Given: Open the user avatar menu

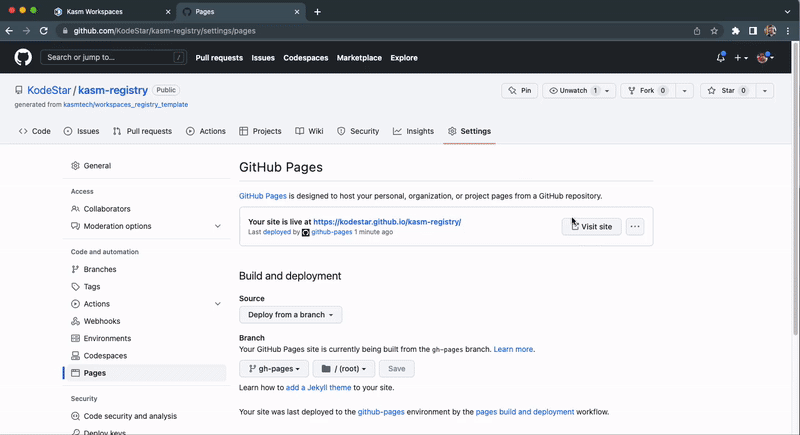Looking at the screenshot, I should click(765, 58).
